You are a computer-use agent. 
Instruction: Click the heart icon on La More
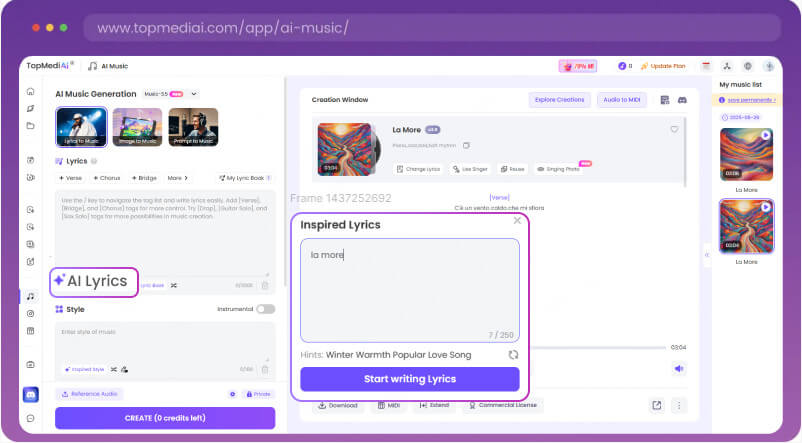[674, 129]
